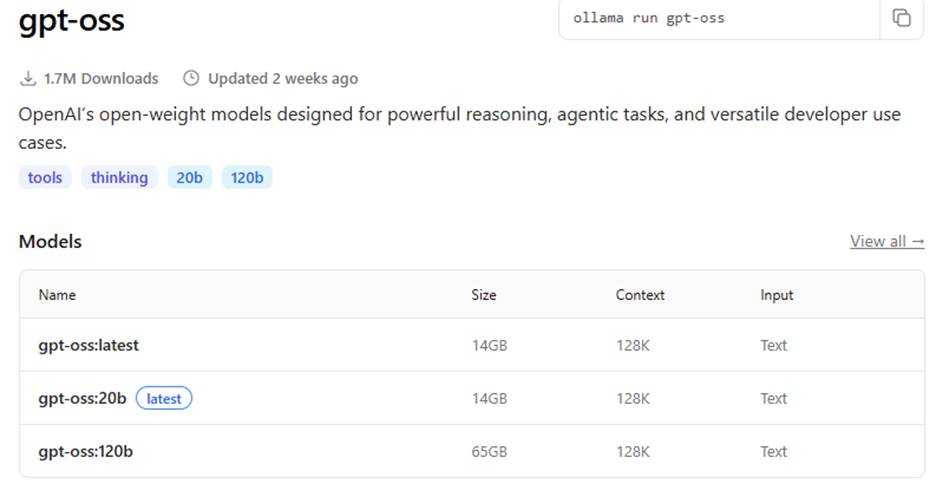This screenshot has width=936, height=497.
Task: Click the Context column header
Action: pos(640,295)
